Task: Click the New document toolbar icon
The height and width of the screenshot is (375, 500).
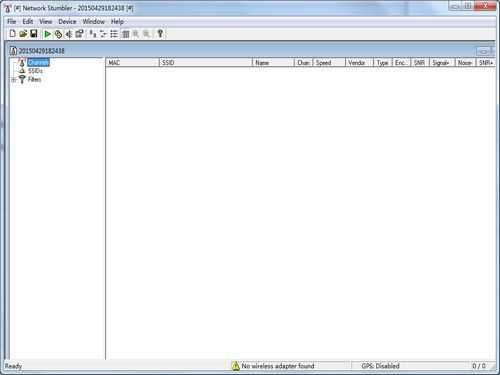Action: [13, 34]
